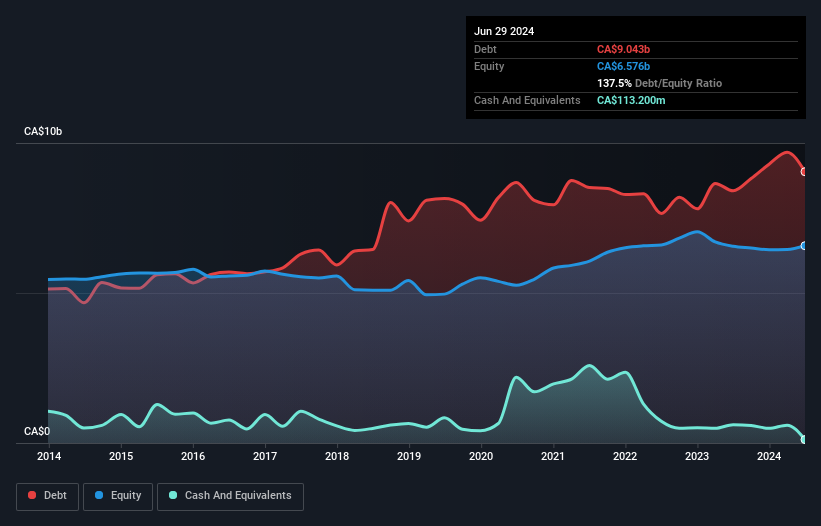Select the Cash endpoint marker on chart

pyautogui.click(x=804, y=440)
